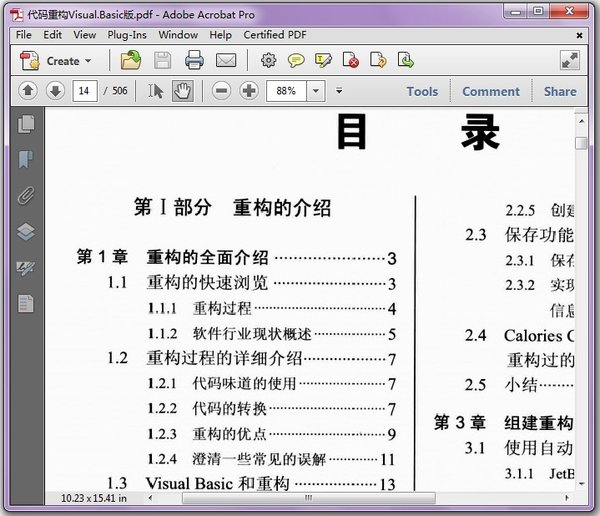Click the vertical scrollbar thumb

(x=581, y=143)
